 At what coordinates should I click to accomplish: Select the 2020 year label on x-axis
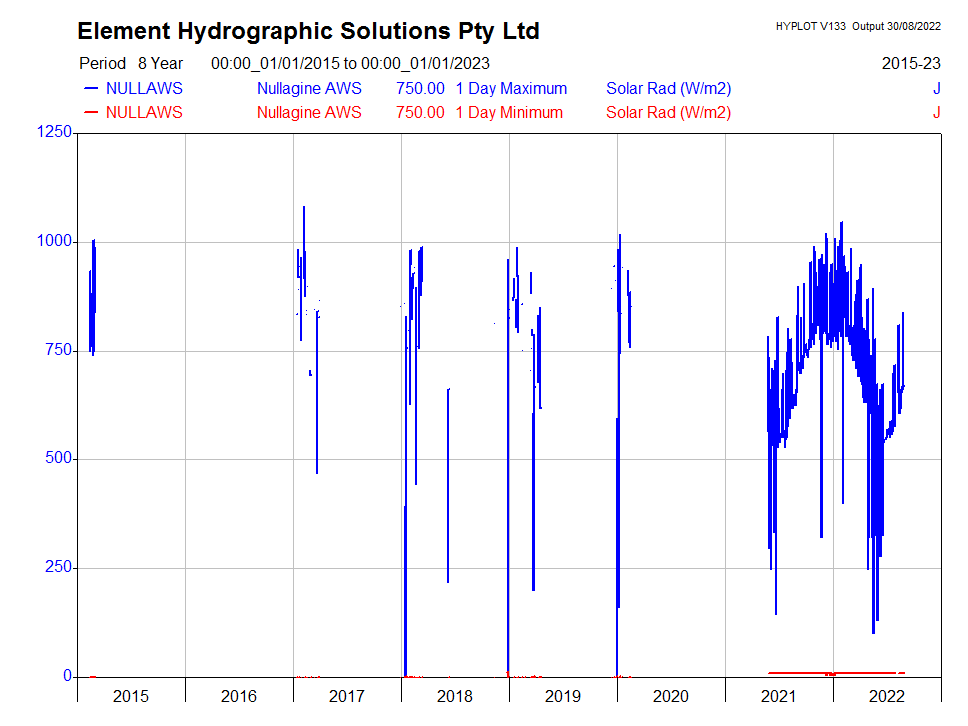(x=671, y=696)
